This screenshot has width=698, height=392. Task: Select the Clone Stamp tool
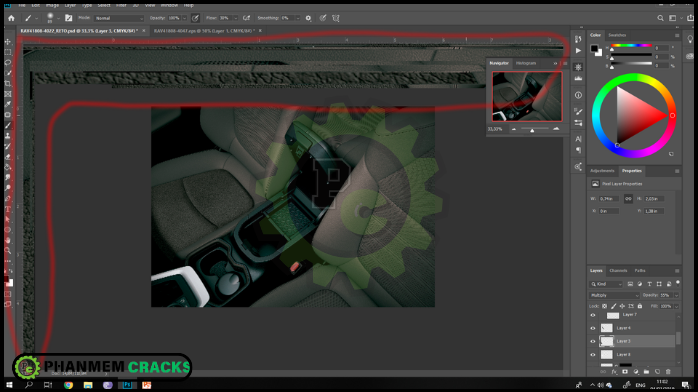tap(8, 136)
